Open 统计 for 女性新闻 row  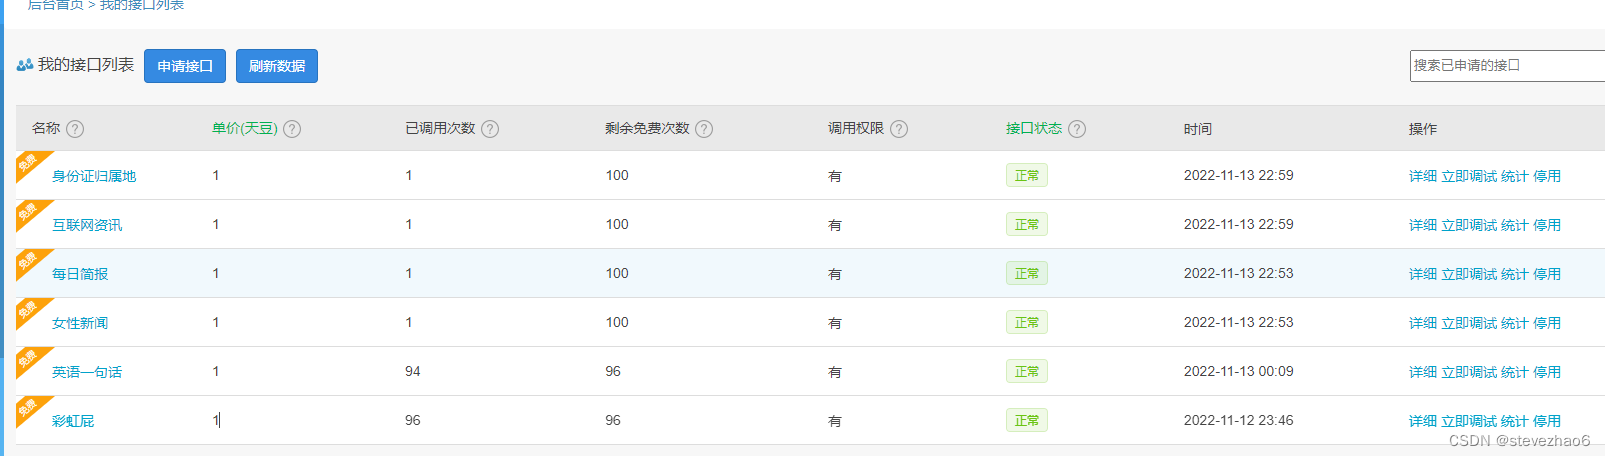coord(1515,323)
